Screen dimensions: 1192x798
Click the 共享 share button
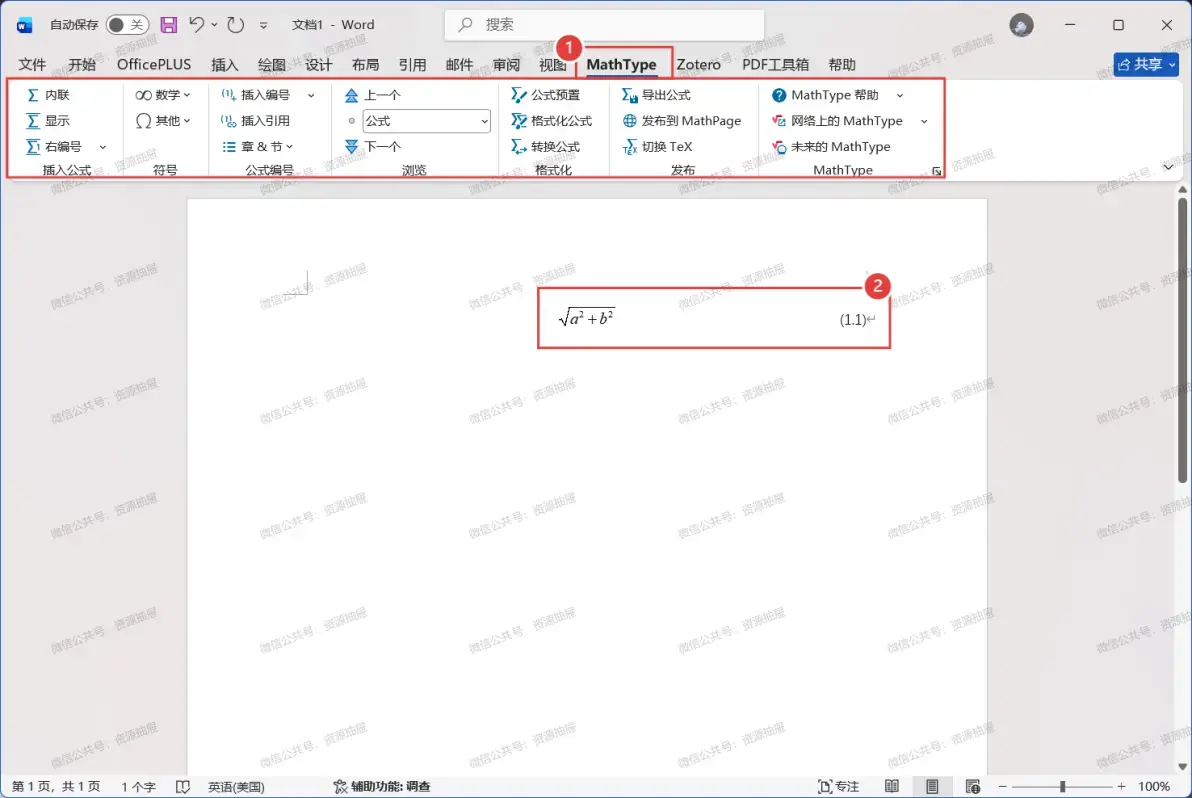(1146, 65)
